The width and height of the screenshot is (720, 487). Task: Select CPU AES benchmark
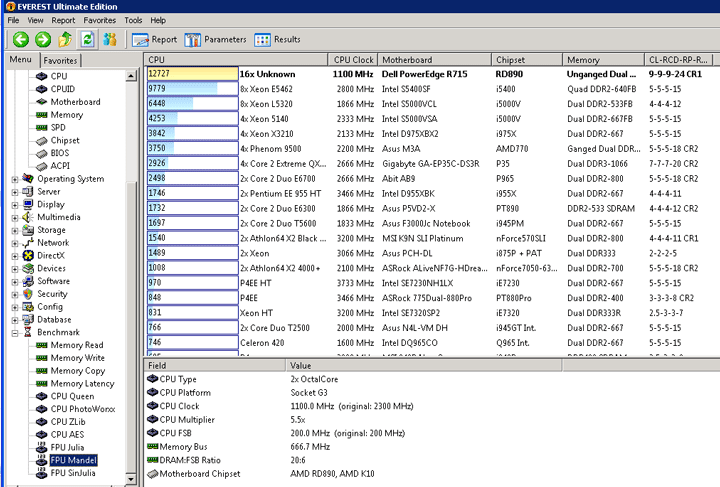click(67, 435)
